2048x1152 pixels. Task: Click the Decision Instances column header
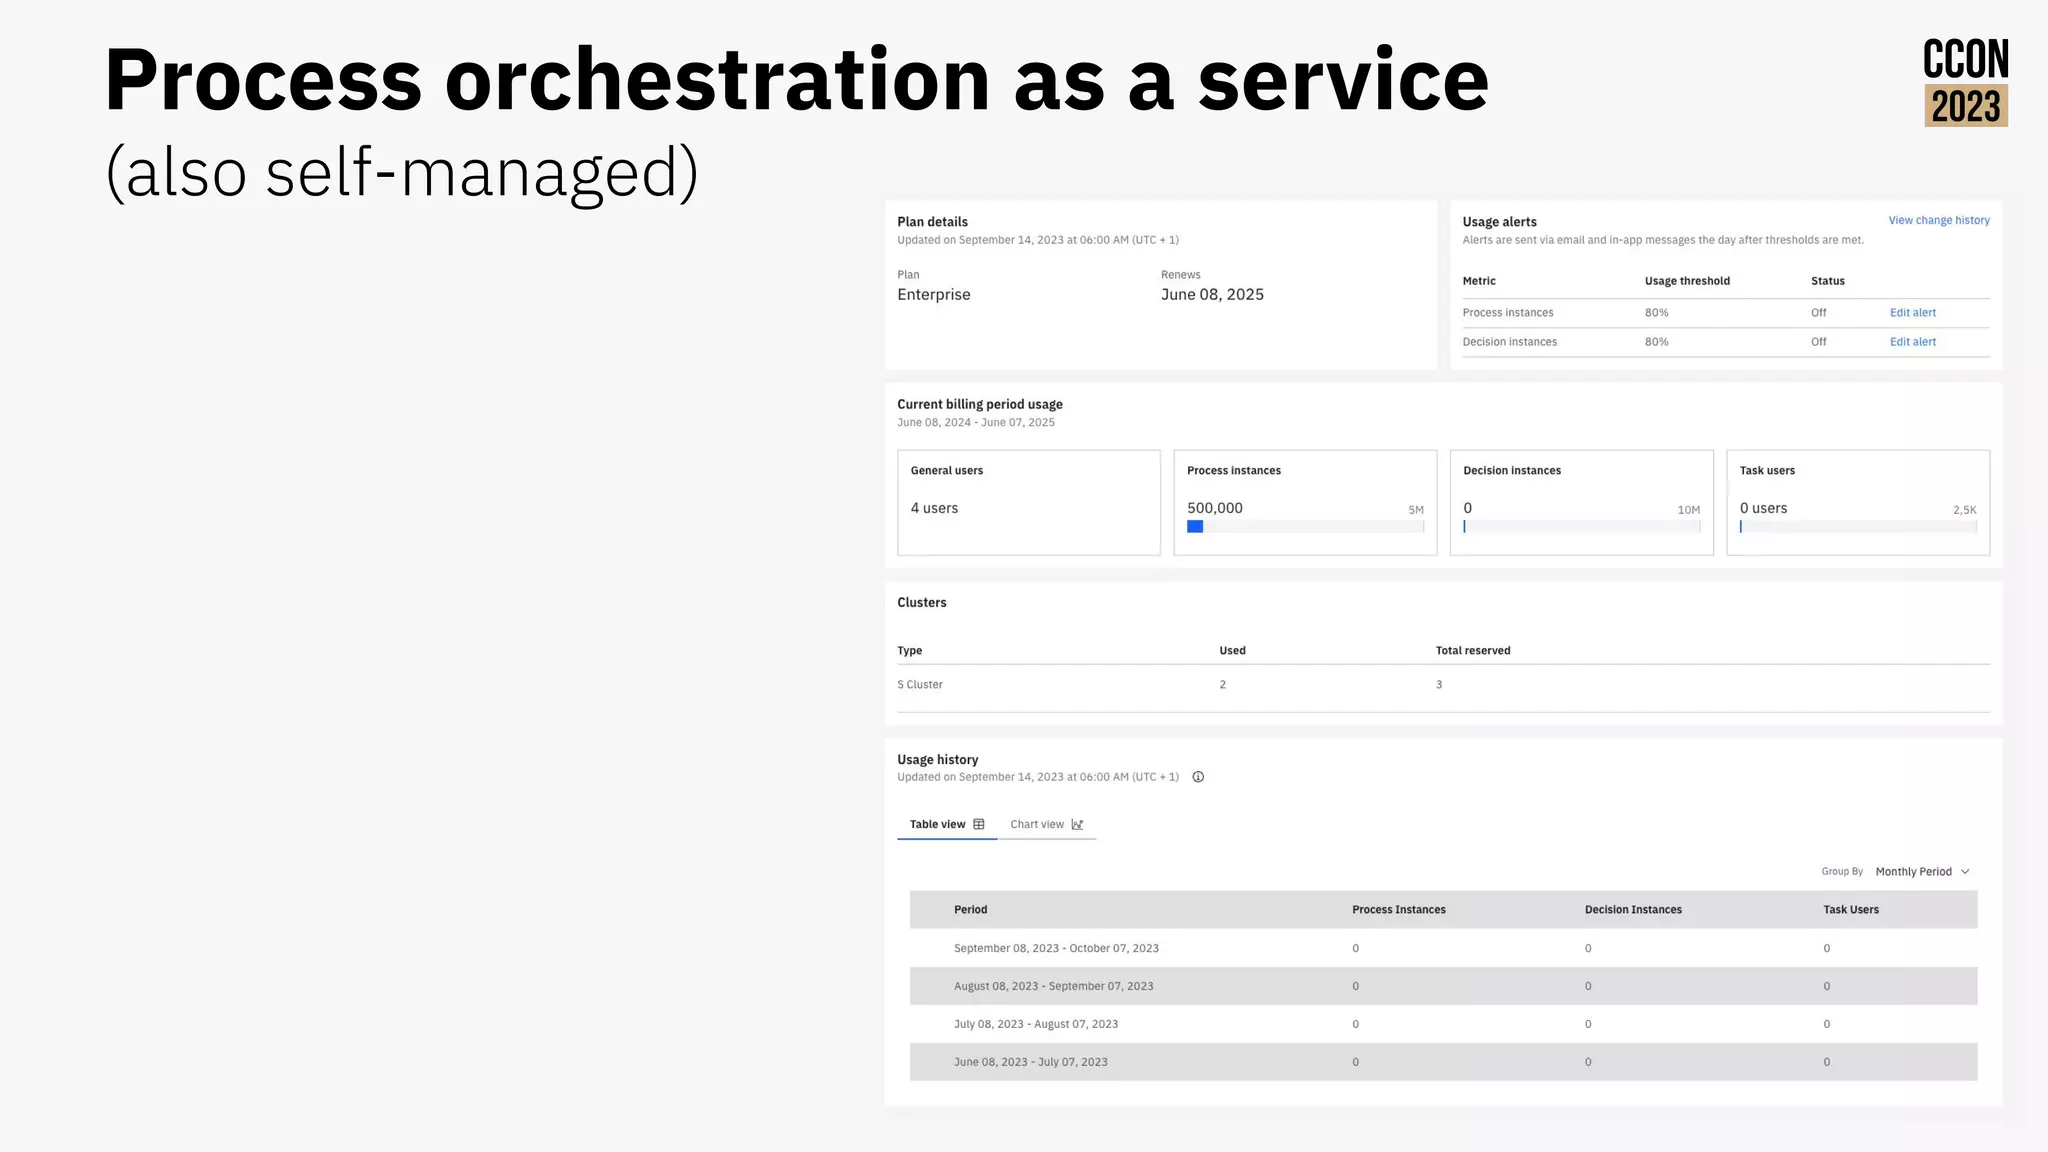1633,910
